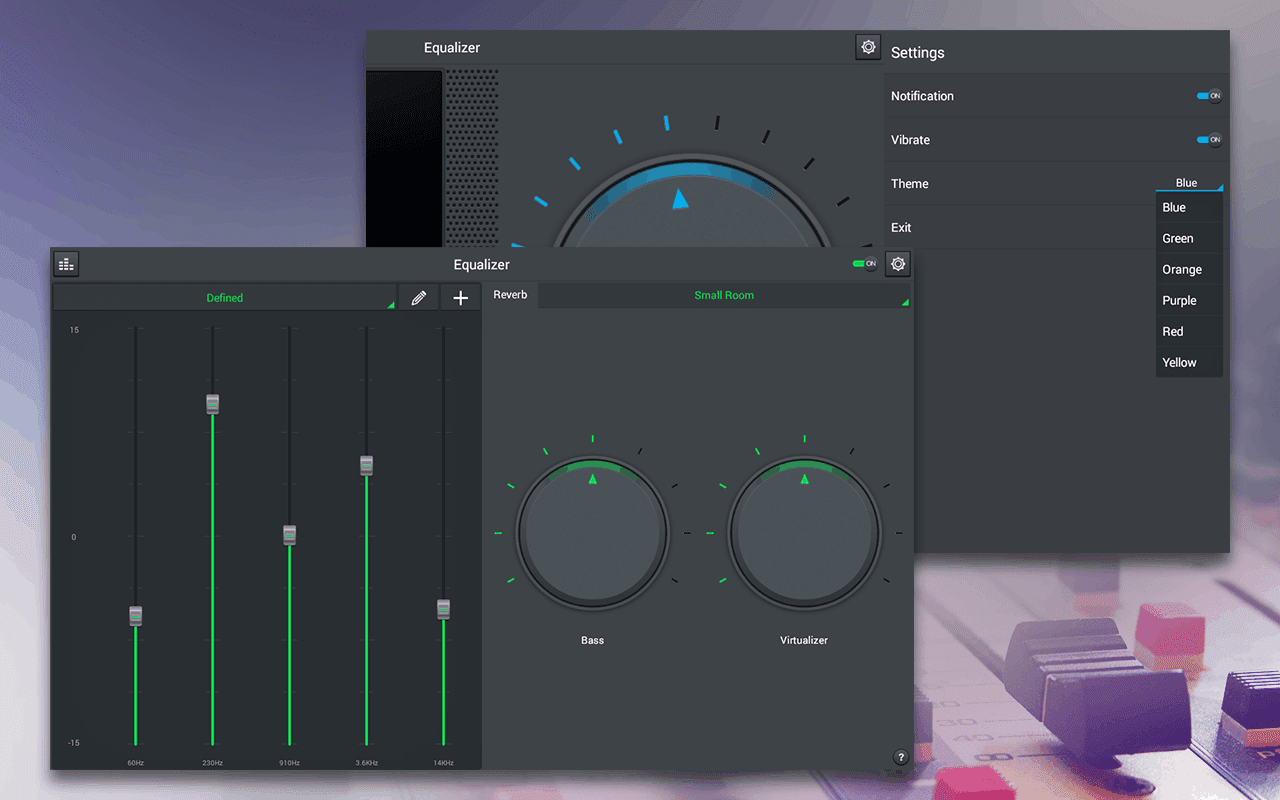Click the 230Hz frequency slider handle
This screenshot has height=800, width=1280.
[212, 403]
